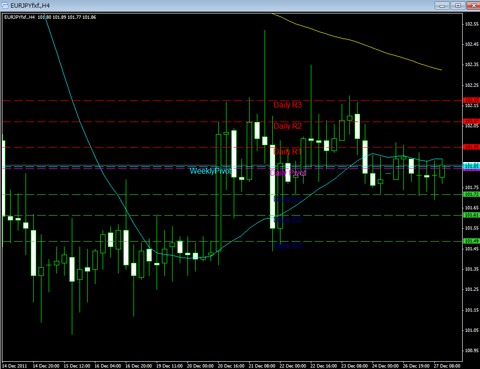Click the 16 Dec 20:00 time label
The image size is (480, 369).
pos(139,366)
